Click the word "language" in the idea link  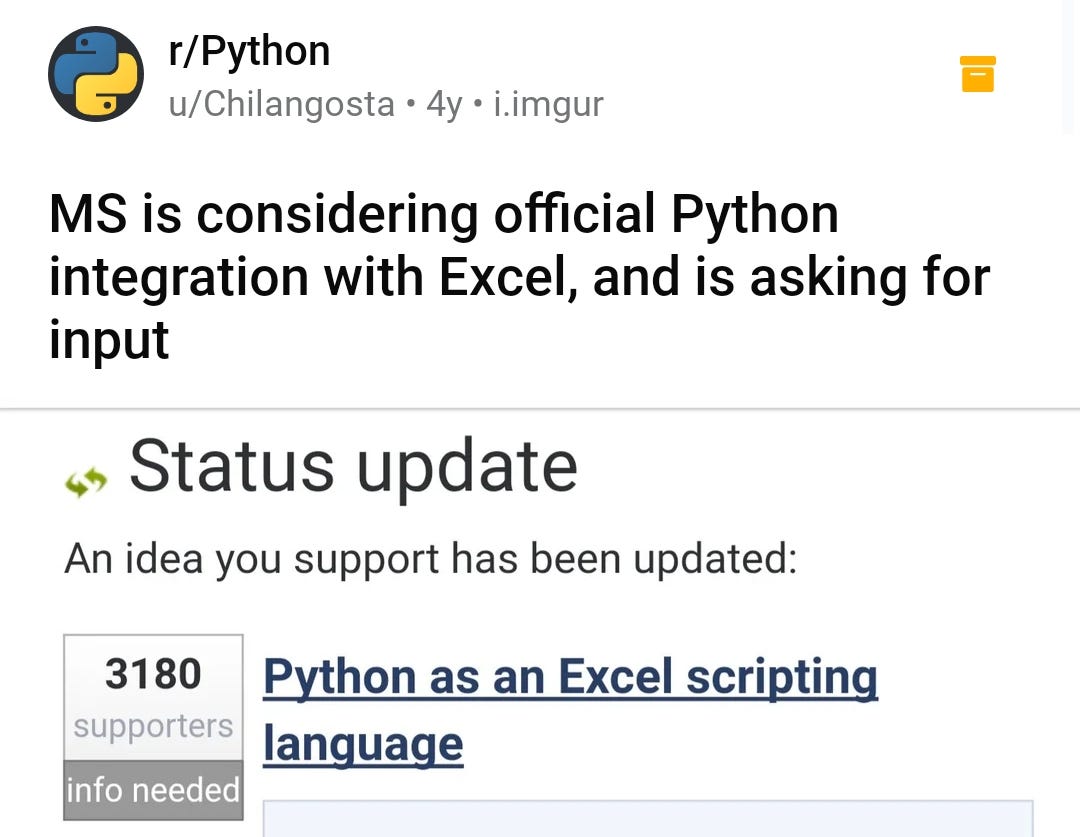coord(363,744)
